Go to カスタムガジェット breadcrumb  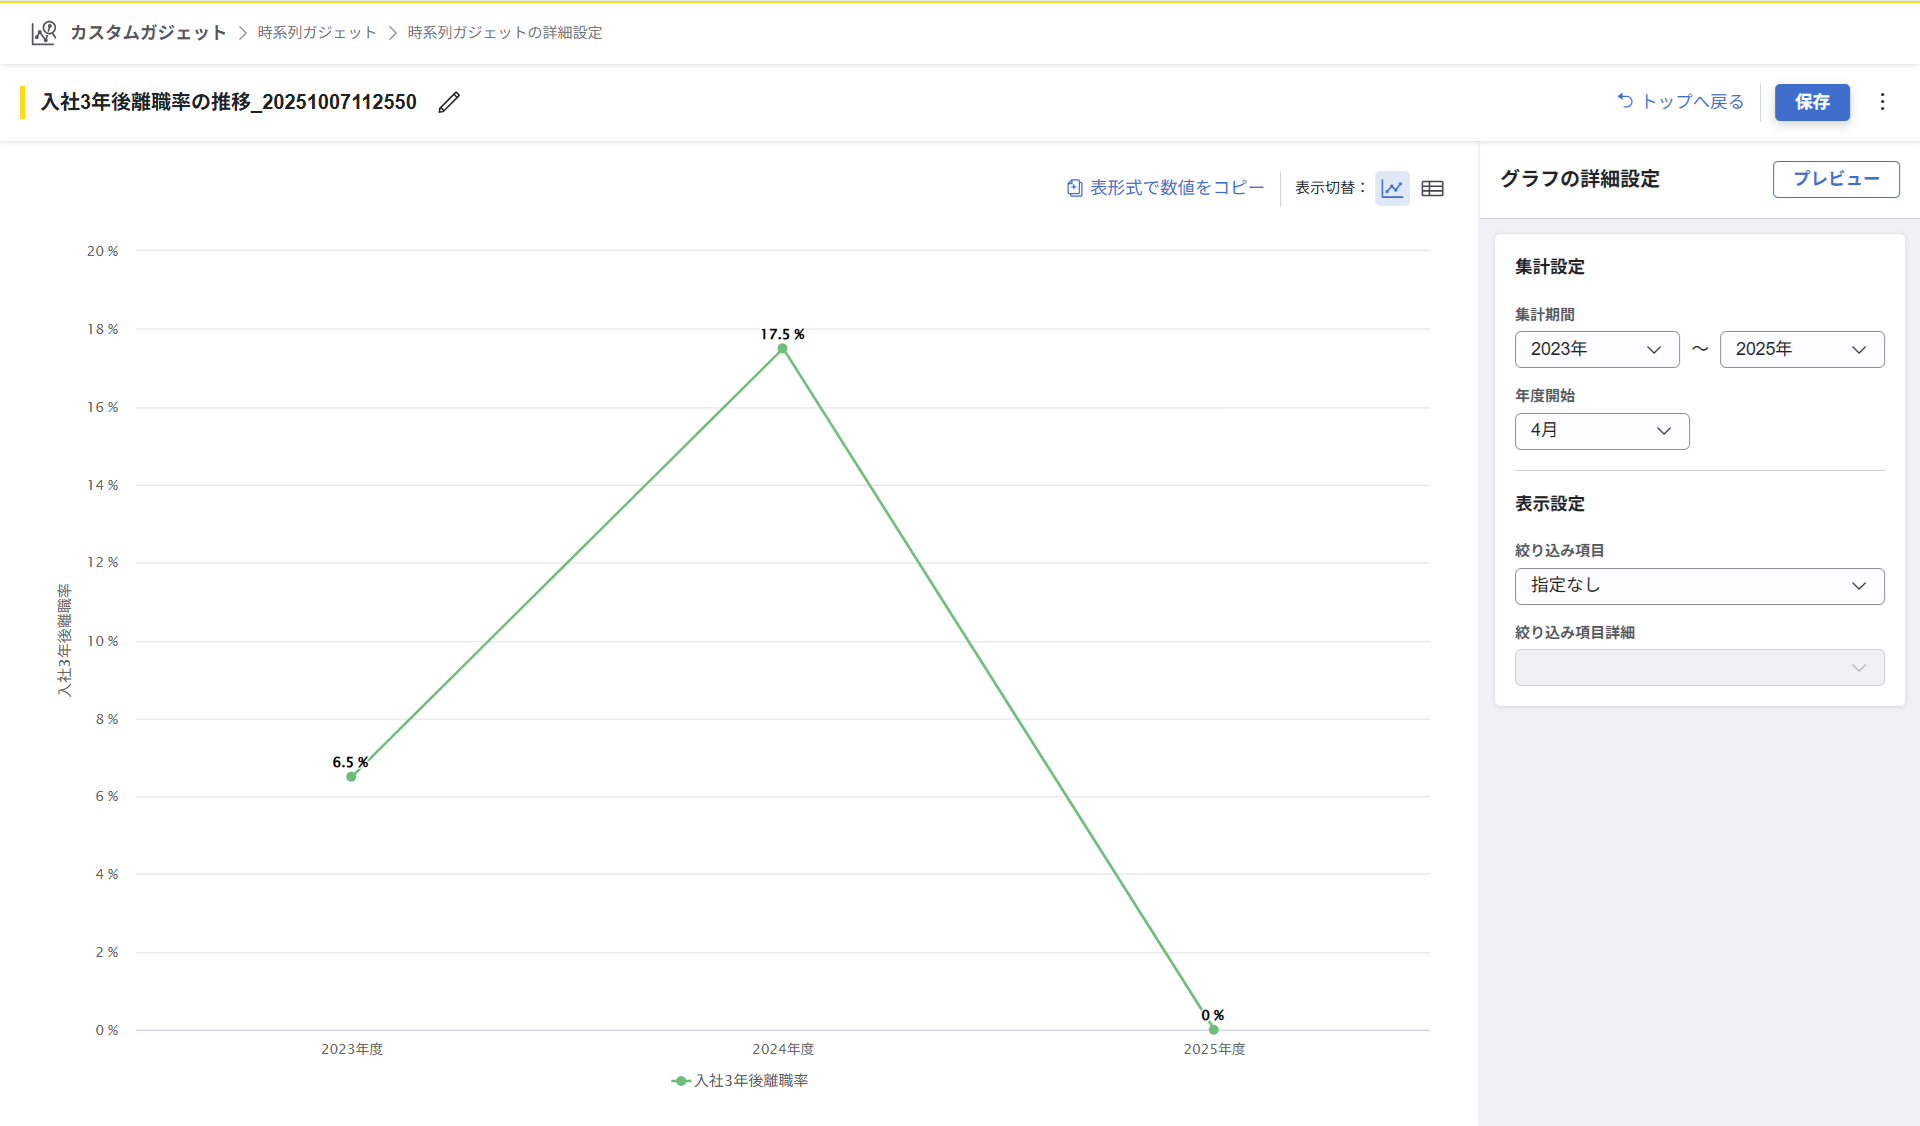[x=148, y=33]
